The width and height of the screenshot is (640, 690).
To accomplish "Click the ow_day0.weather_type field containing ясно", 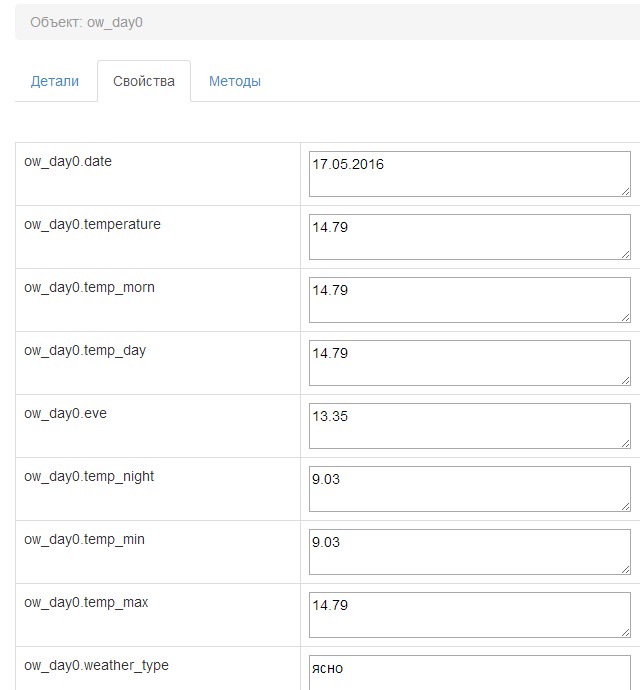I will (470, 672).
